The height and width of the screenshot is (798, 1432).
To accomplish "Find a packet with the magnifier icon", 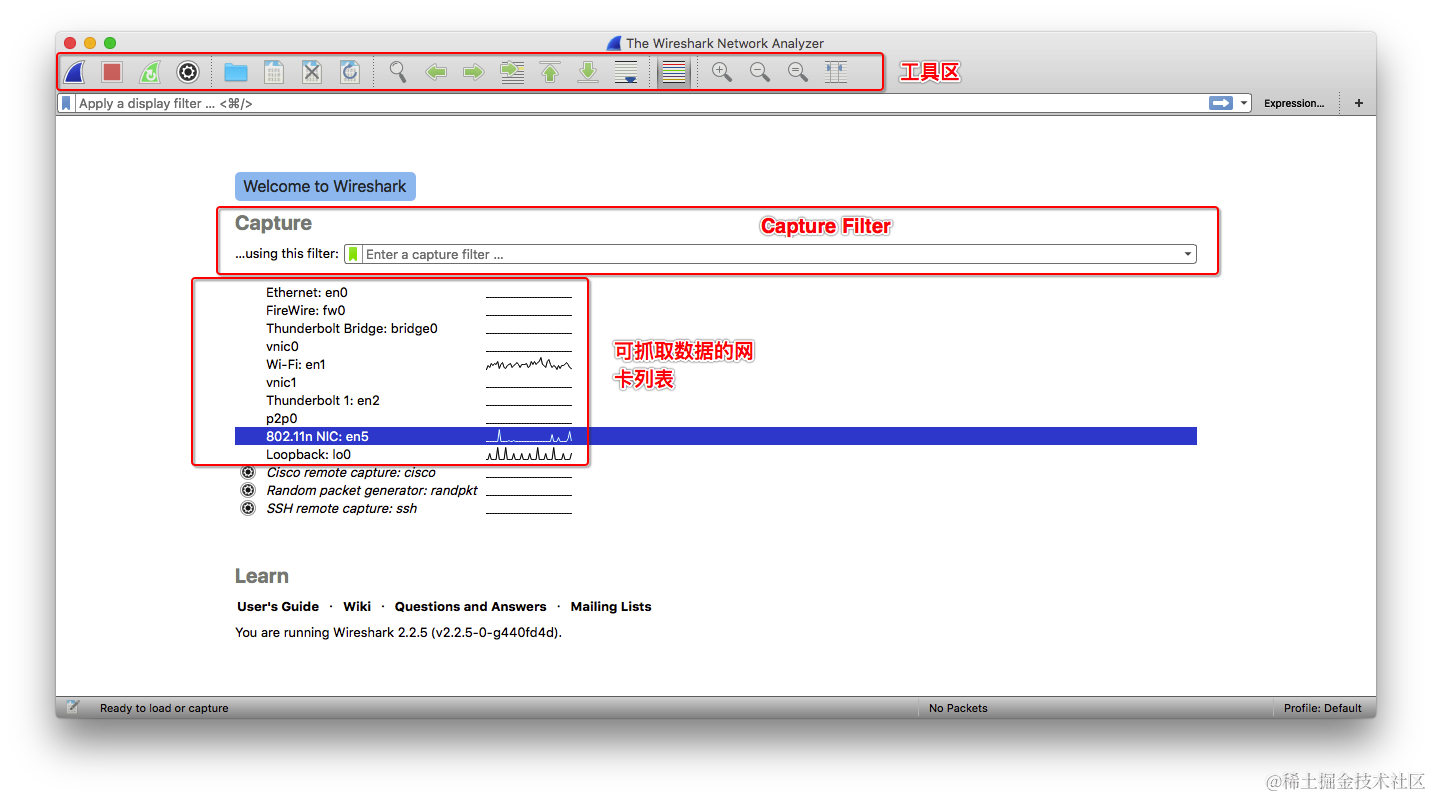I will 398,72.
